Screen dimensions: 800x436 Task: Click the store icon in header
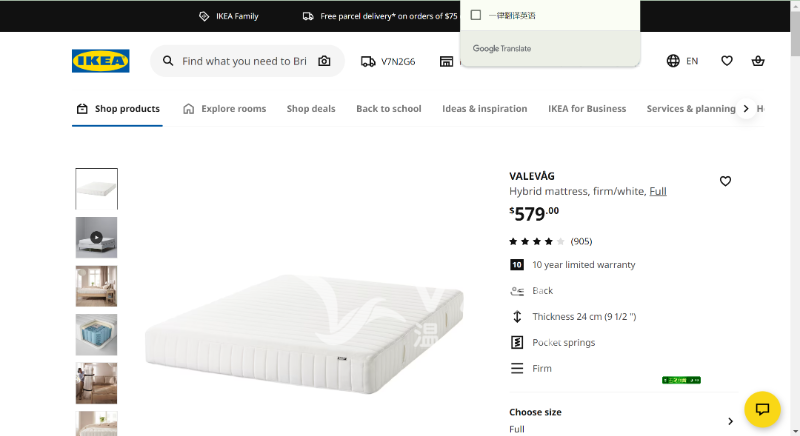tap(446, 61)
